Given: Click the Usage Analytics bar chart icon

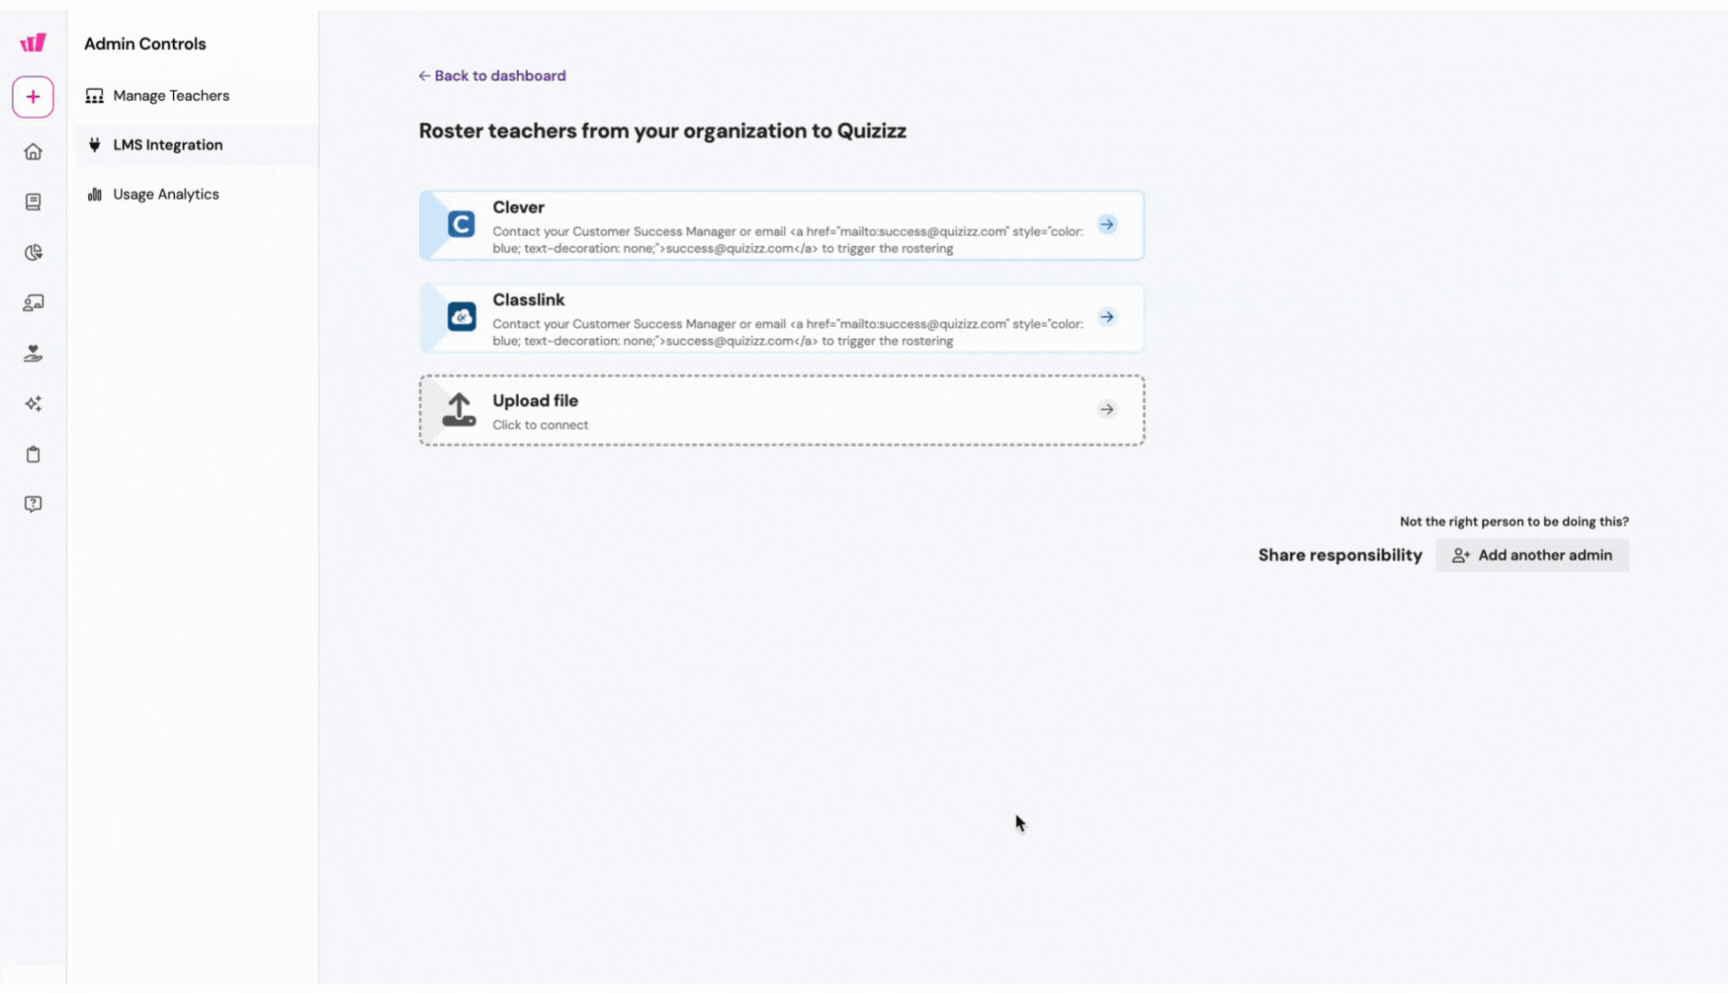Looking at the screenshot, I should click(x=94, y=194).
